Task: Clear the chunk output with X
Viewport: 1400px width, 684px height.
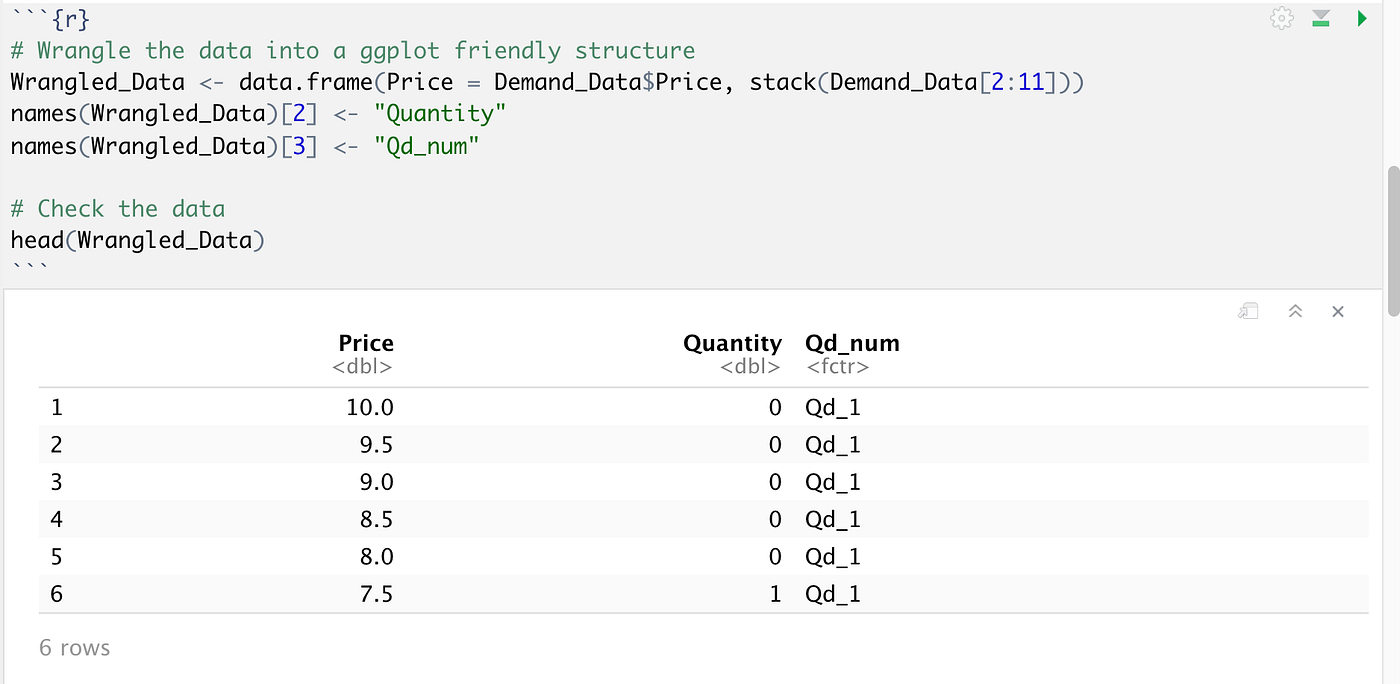Action: click(x=1338, y=312)
